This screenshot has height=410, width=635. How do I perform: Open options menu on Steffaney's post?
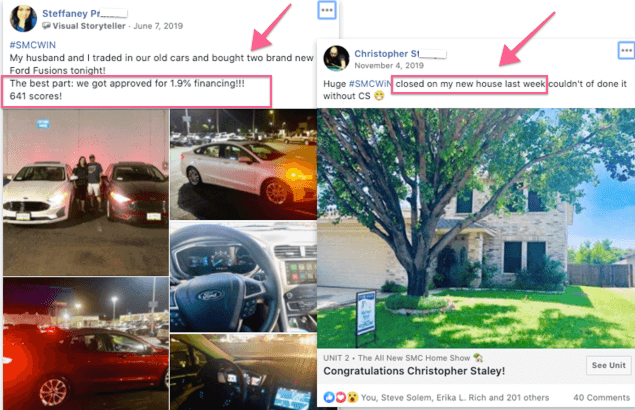click(x=327, y=10)
